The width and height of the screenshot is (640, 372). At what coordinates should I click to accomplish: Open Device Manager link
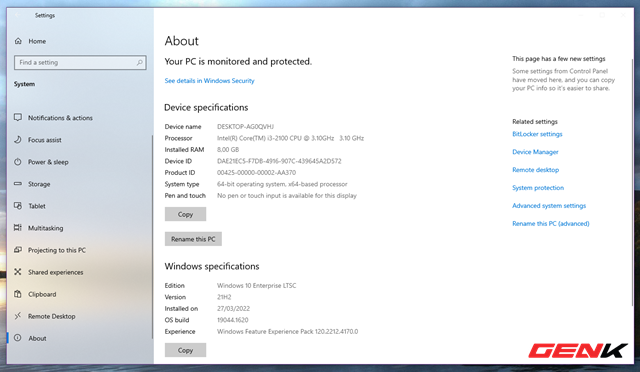click(x=535, y=152)
